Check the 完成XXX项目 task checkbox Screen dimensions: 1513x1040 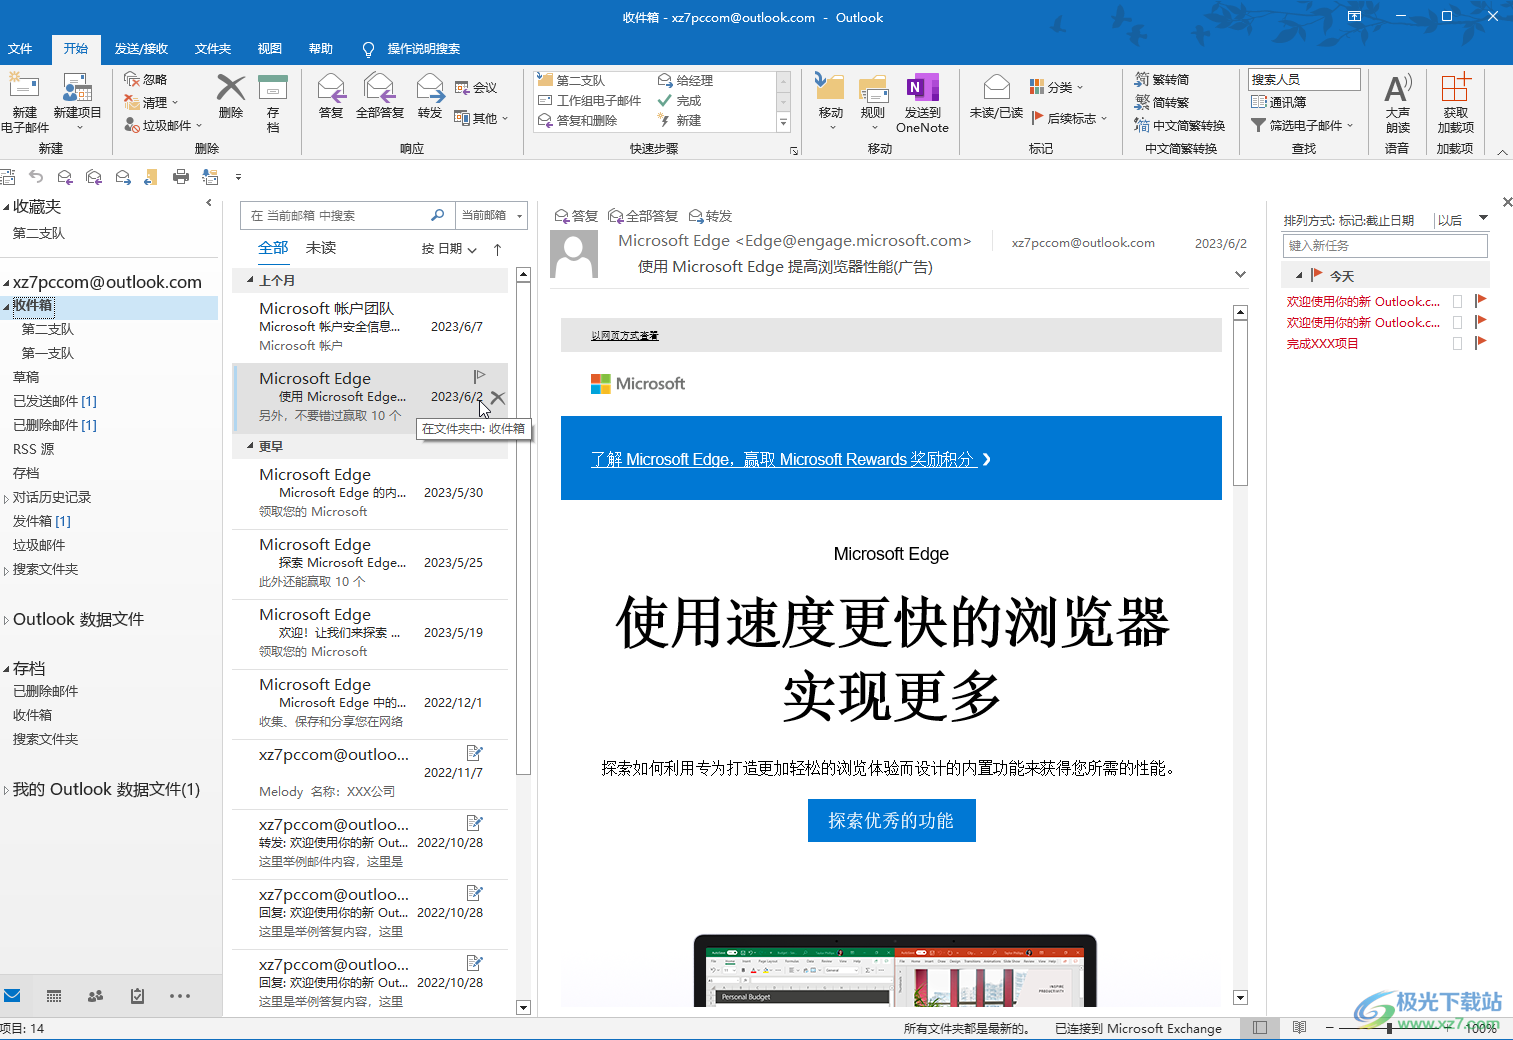tap(1457, 343)
